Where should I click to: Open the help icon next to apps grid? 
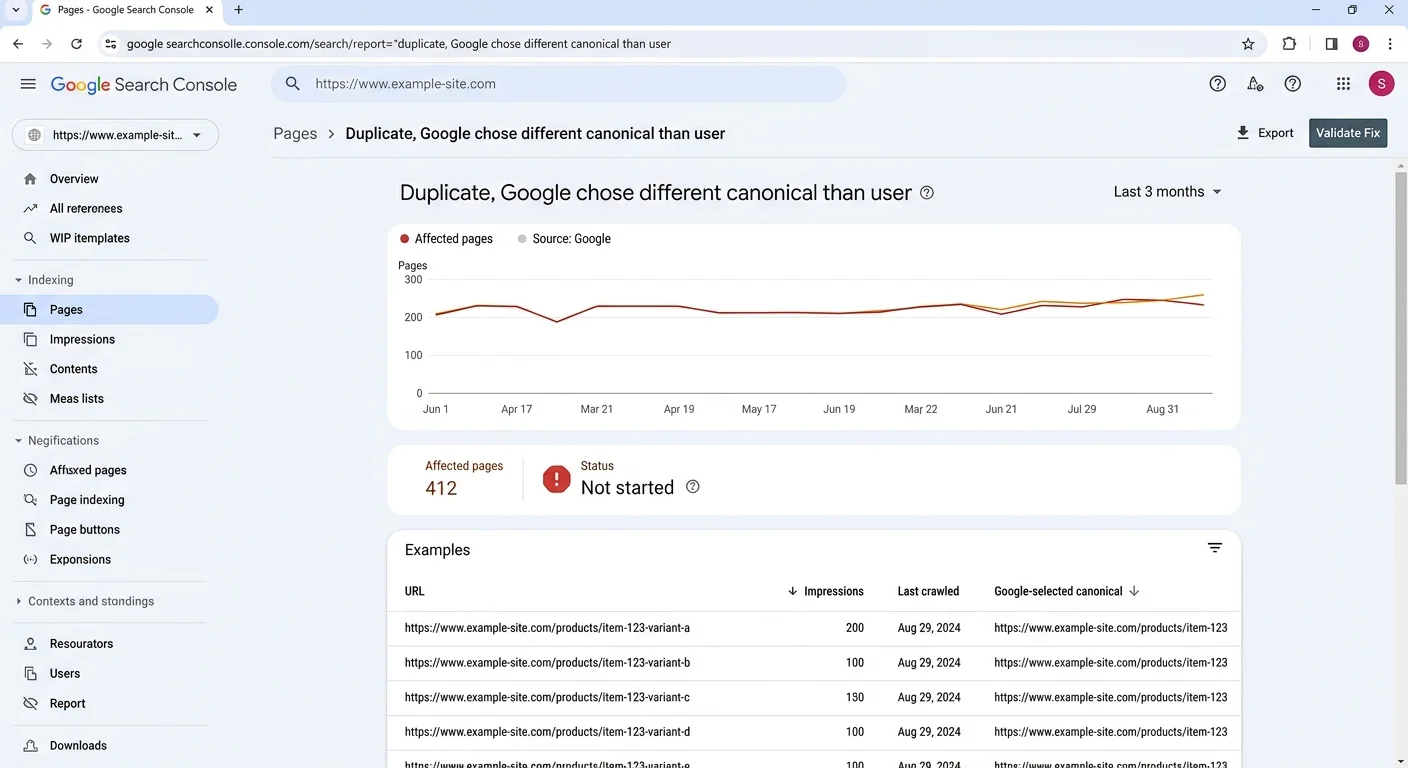click(1293, 84)
